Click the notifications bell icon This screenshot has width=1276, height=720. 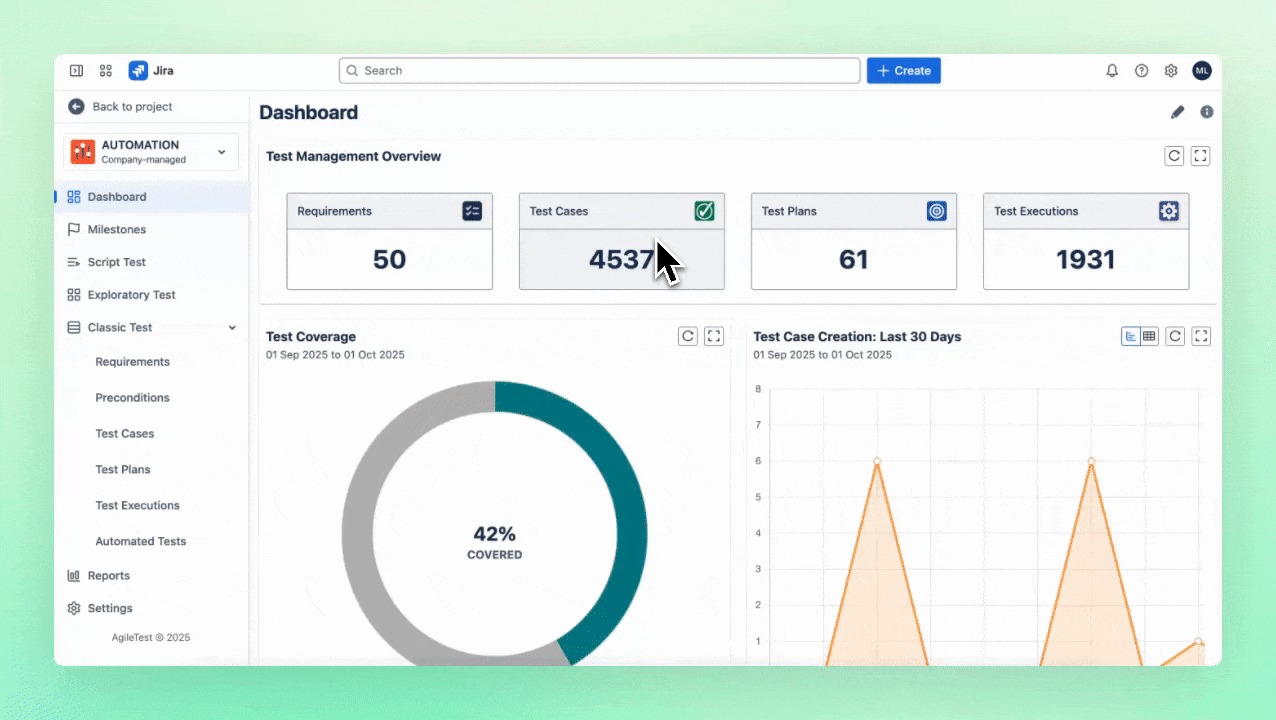tap(1112, 71)
